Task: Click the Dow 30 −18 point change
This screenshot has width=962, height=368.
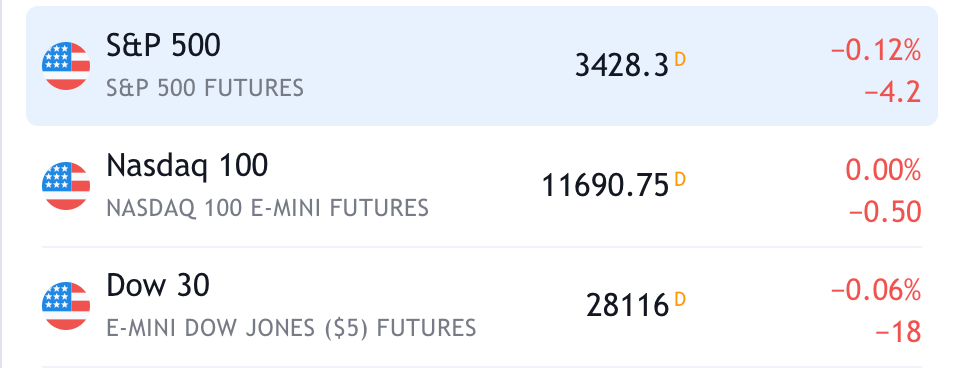Action: [x=898, y=332]
